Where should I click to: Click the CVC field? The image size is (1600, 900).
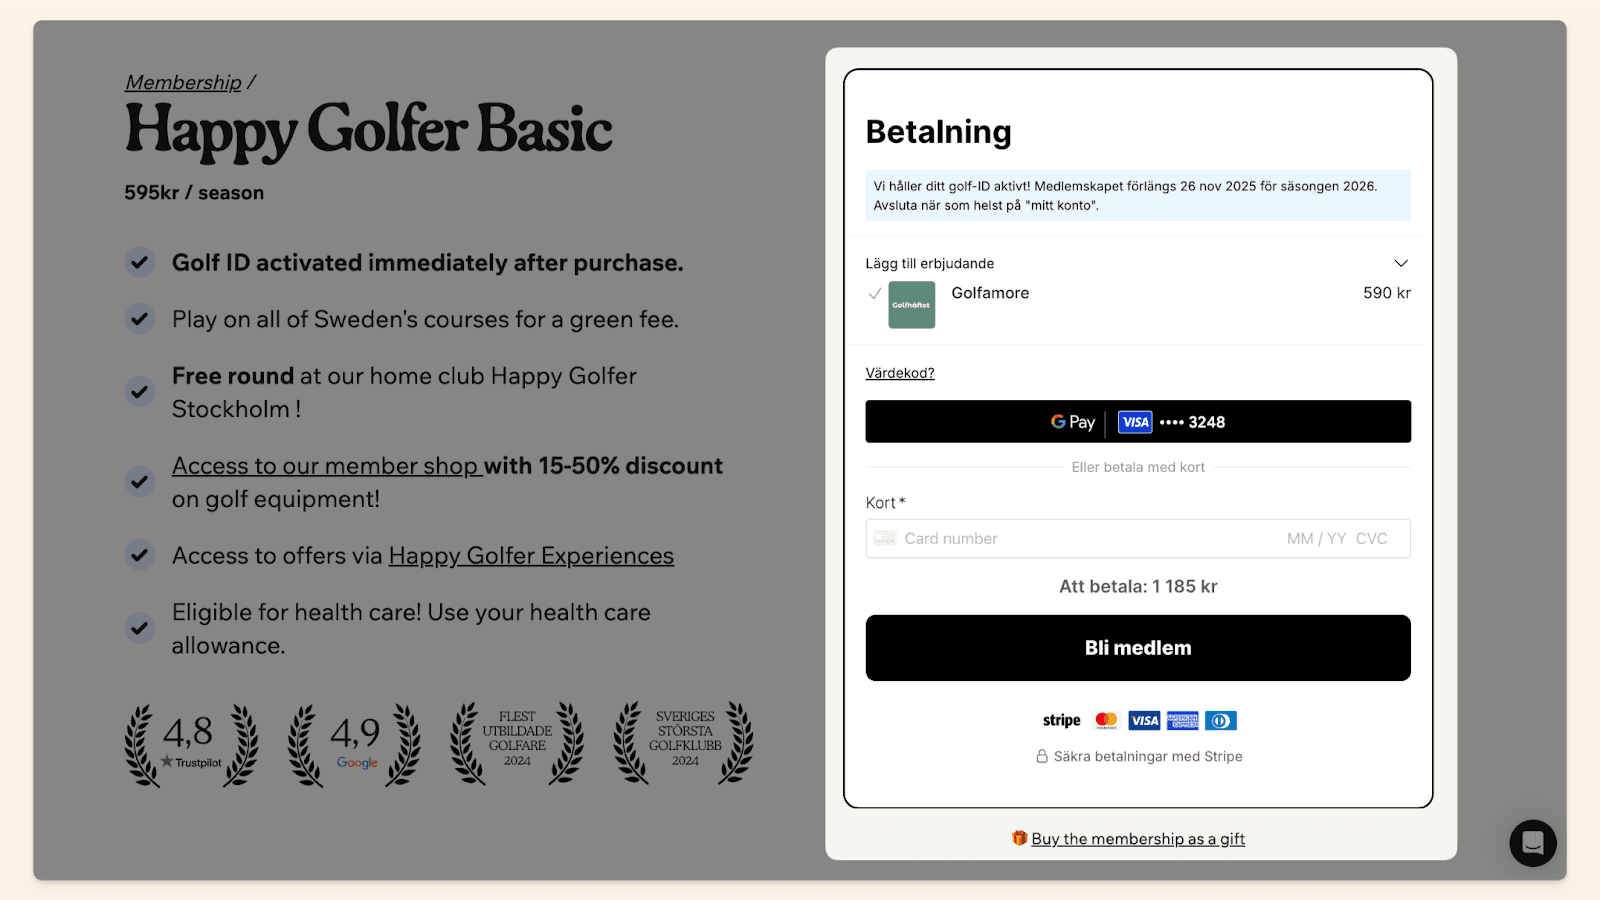1371,539
